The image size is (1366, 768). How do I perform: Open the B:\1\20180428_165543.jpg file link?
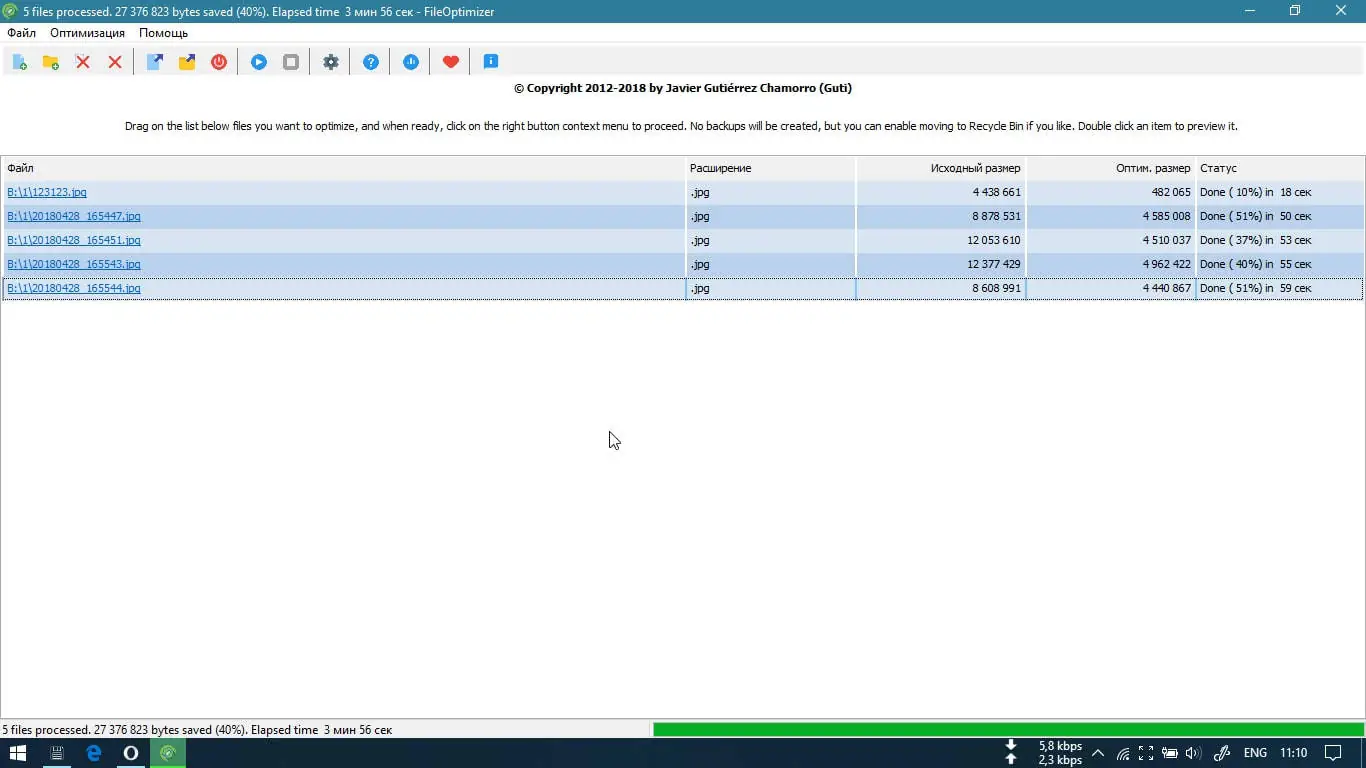coord(74,264)
